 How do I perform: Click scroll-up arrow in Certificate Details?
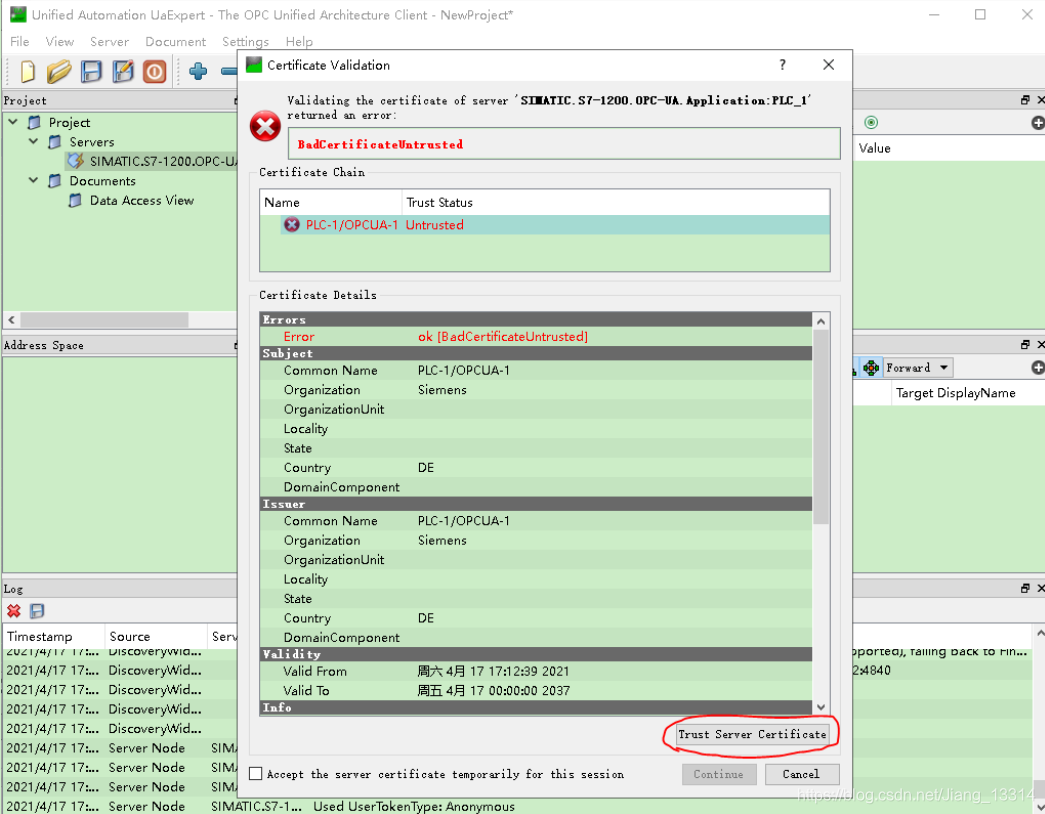[x=821, y=321]
